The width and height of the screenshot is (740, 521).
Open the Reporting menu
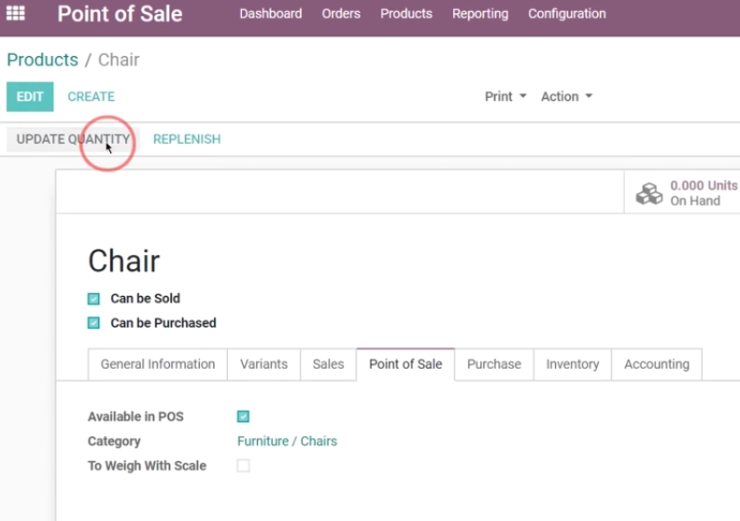(480, 14)
